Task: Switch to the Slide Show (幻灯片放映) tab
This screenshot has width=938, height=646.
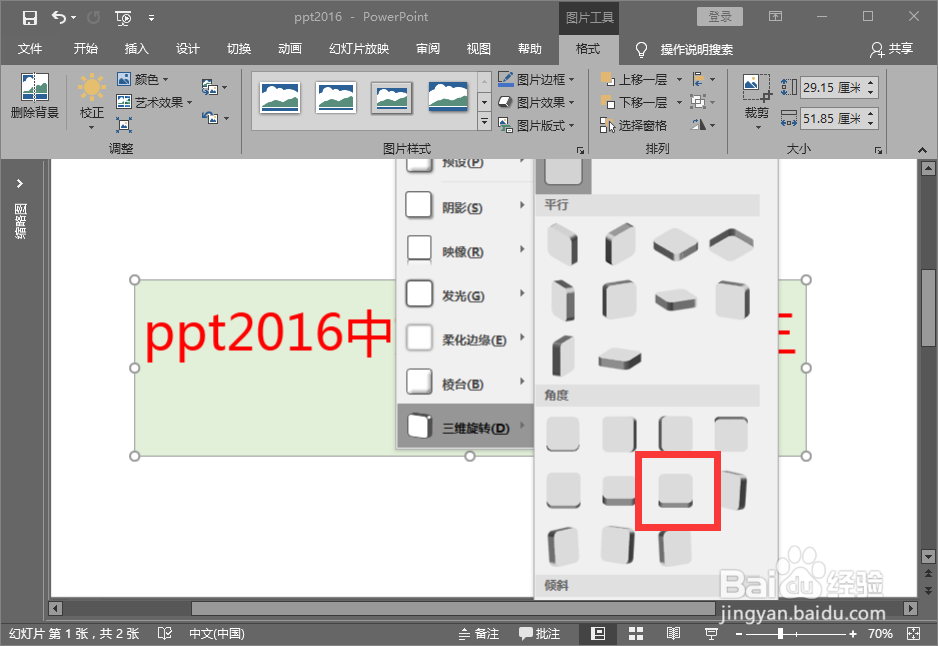Action: click(359, 49)
